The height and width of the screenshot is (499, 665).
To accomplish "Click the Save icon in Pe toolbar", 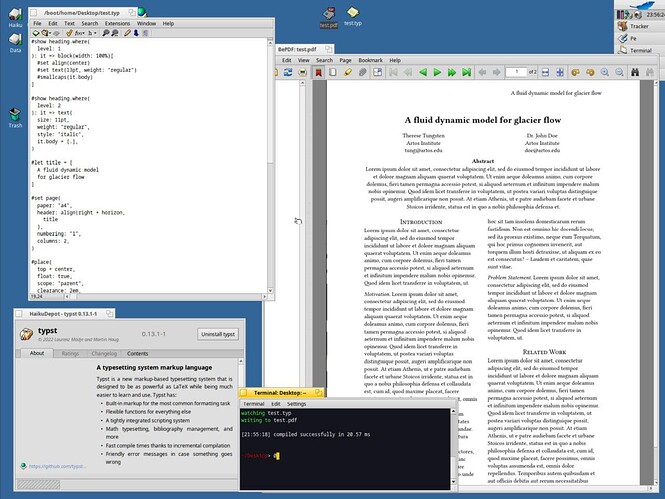I will pos(56,33).
